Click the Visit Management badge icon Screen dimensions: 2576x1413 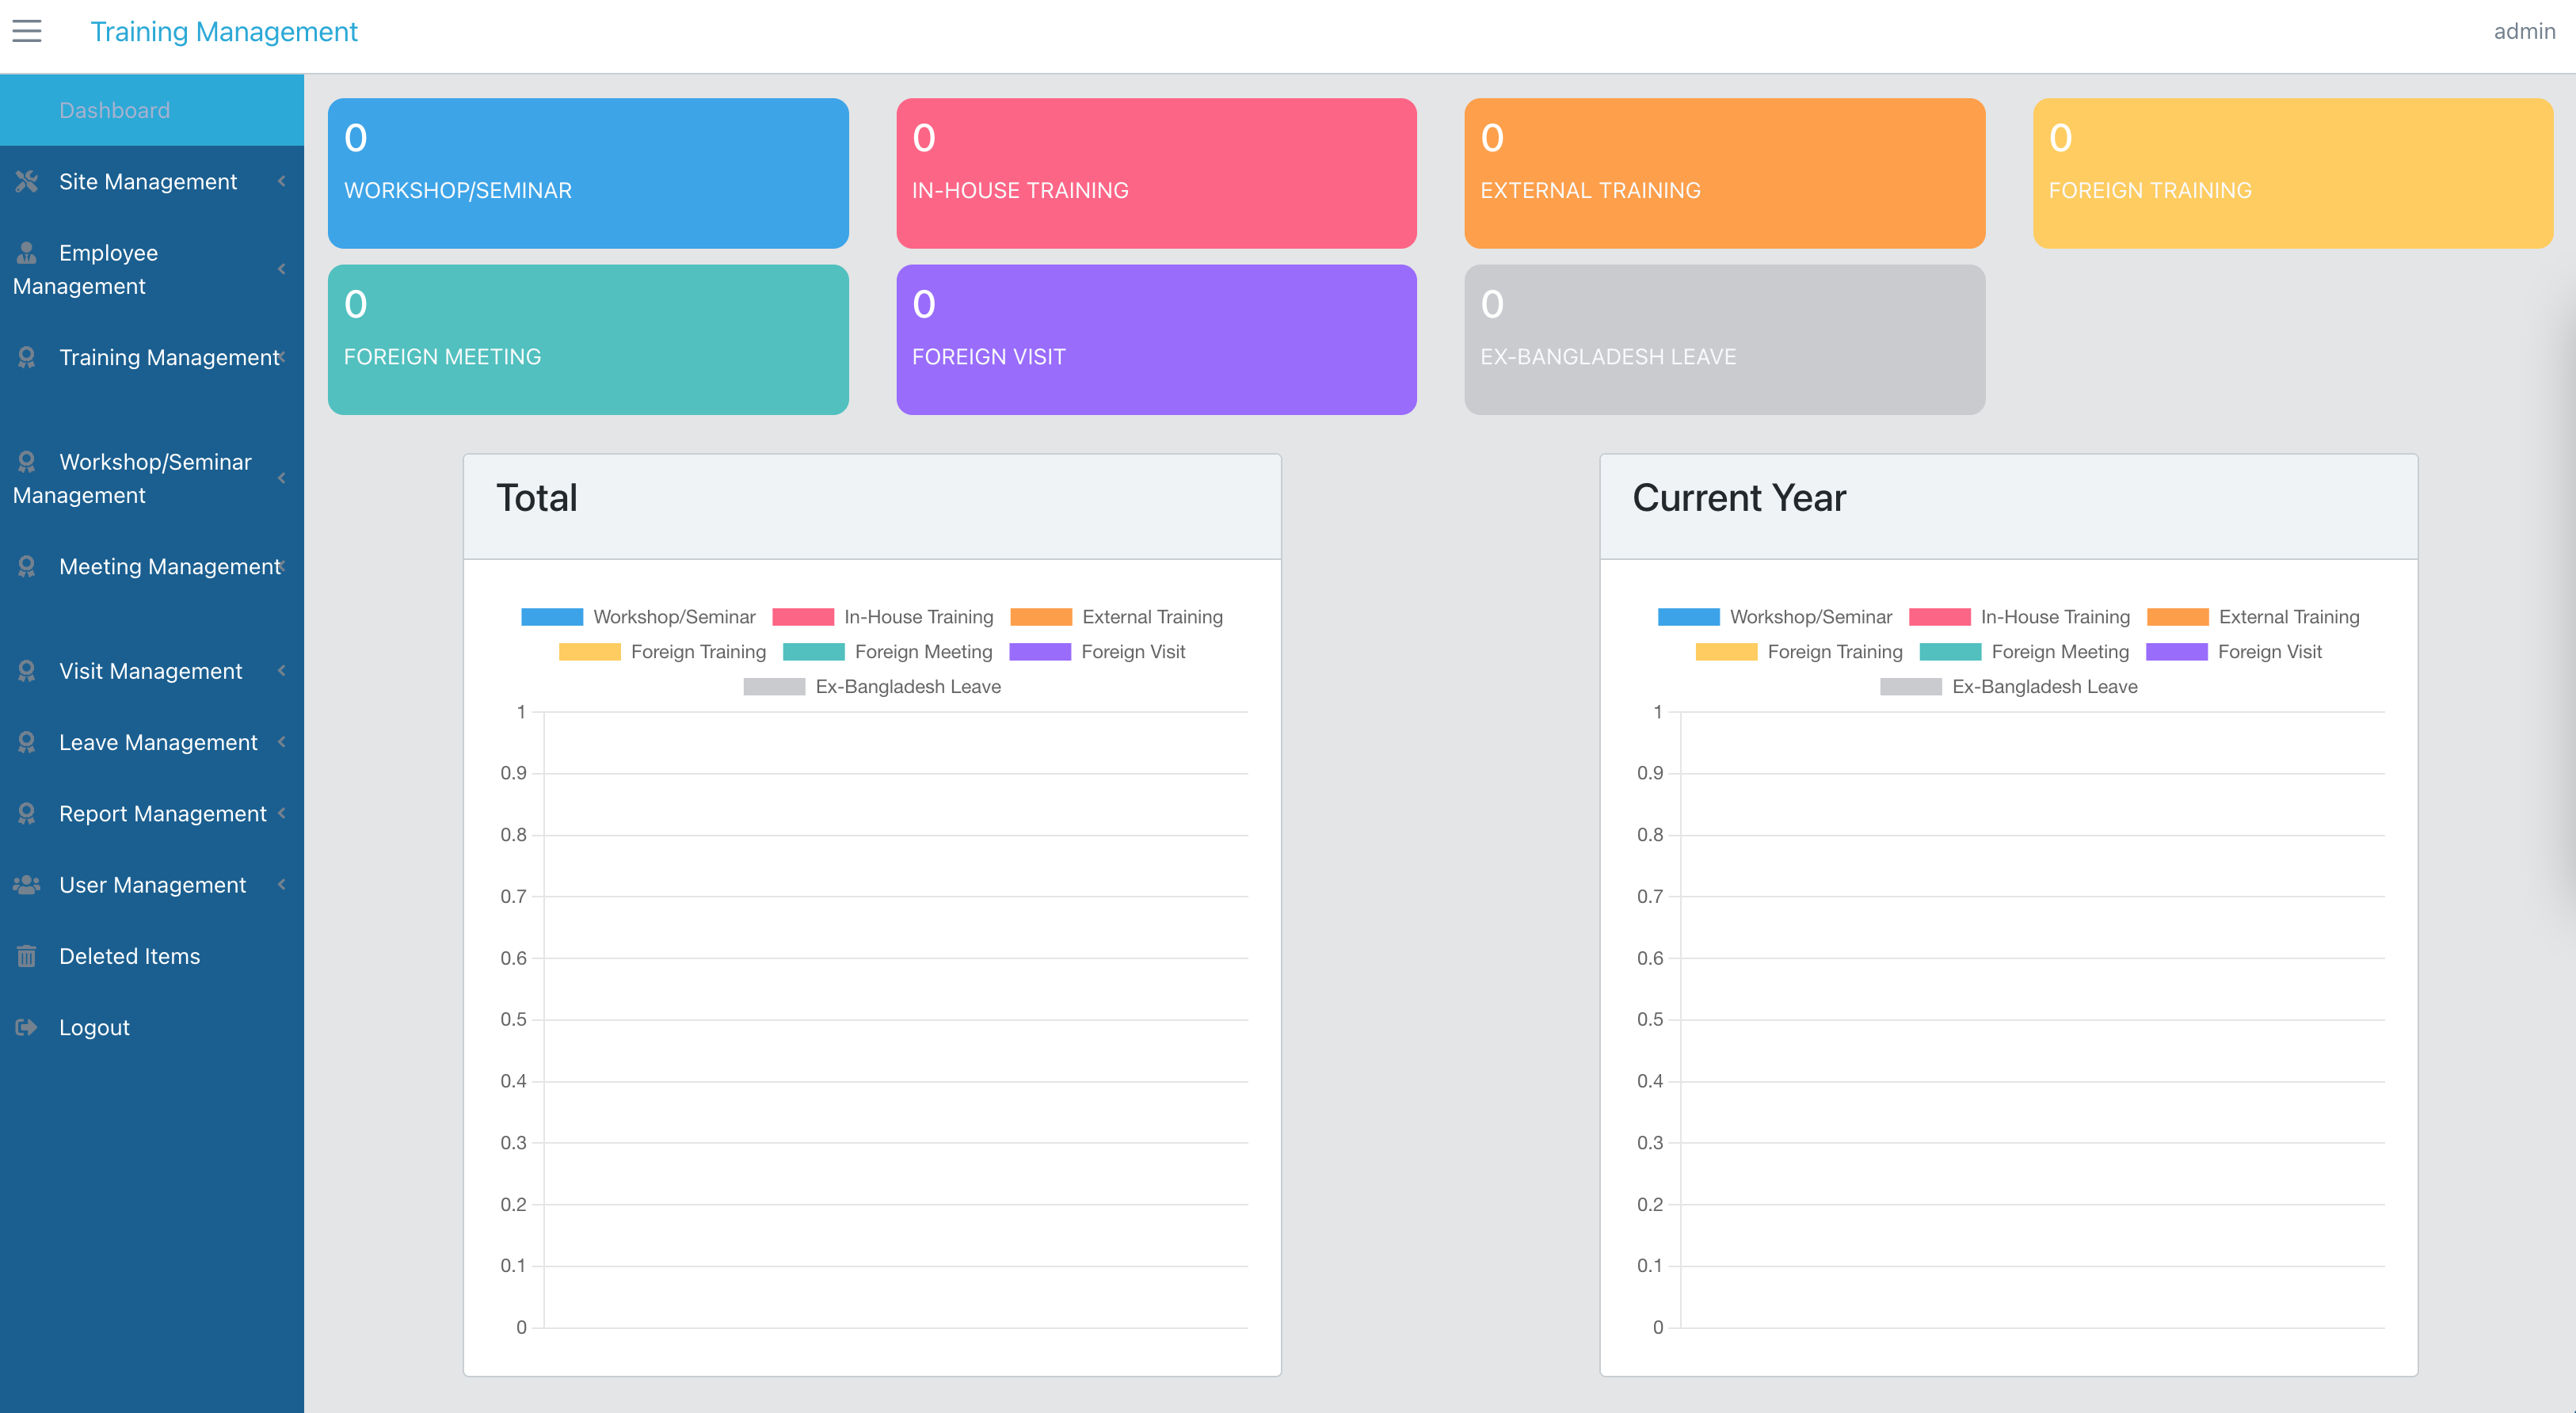coord(27,671)
